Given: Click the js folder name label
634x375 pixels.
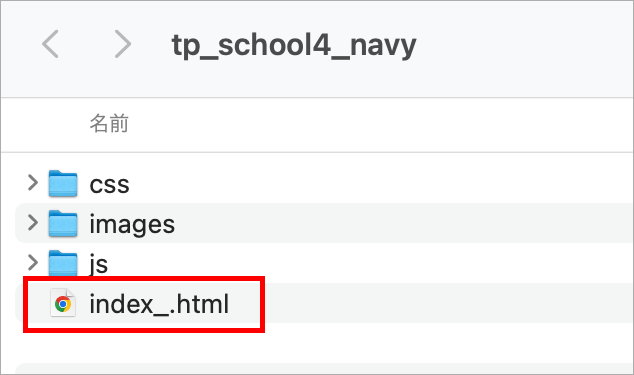Looking at the screenshot, I should point(99,265).
